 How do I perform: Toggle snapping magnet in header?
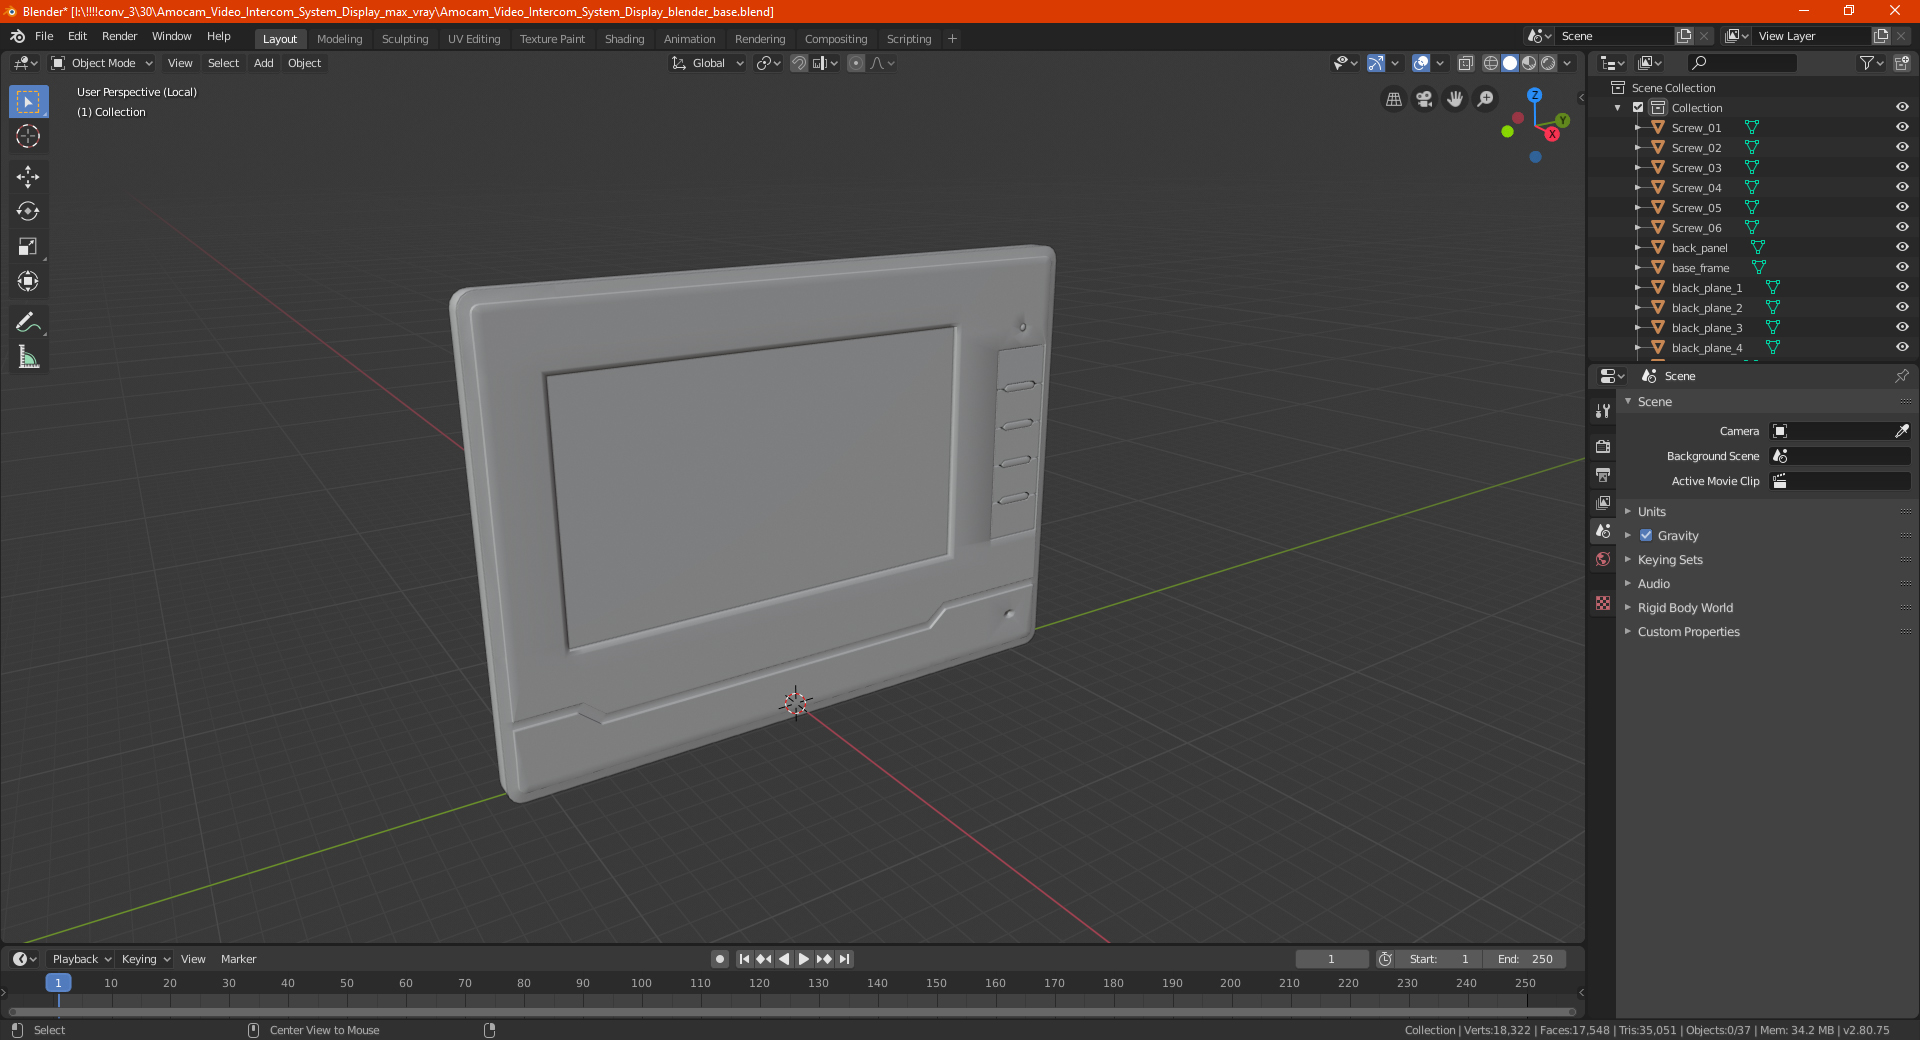798,63
